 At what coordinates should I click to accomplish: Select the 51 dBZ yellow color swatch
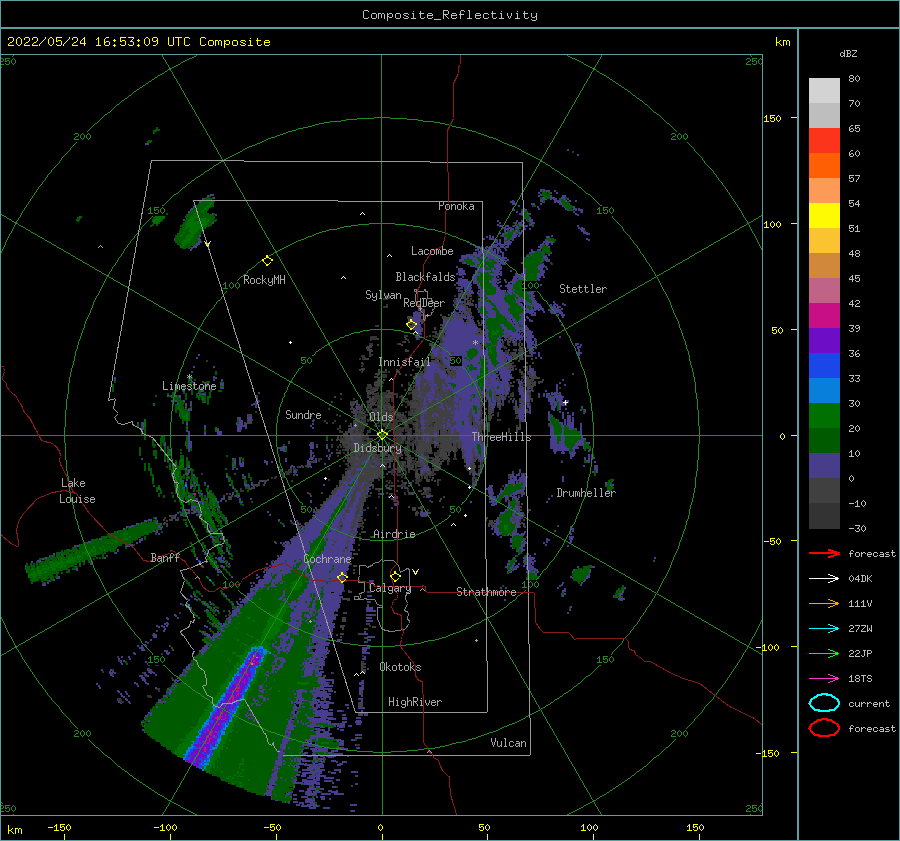pos(824,216)
